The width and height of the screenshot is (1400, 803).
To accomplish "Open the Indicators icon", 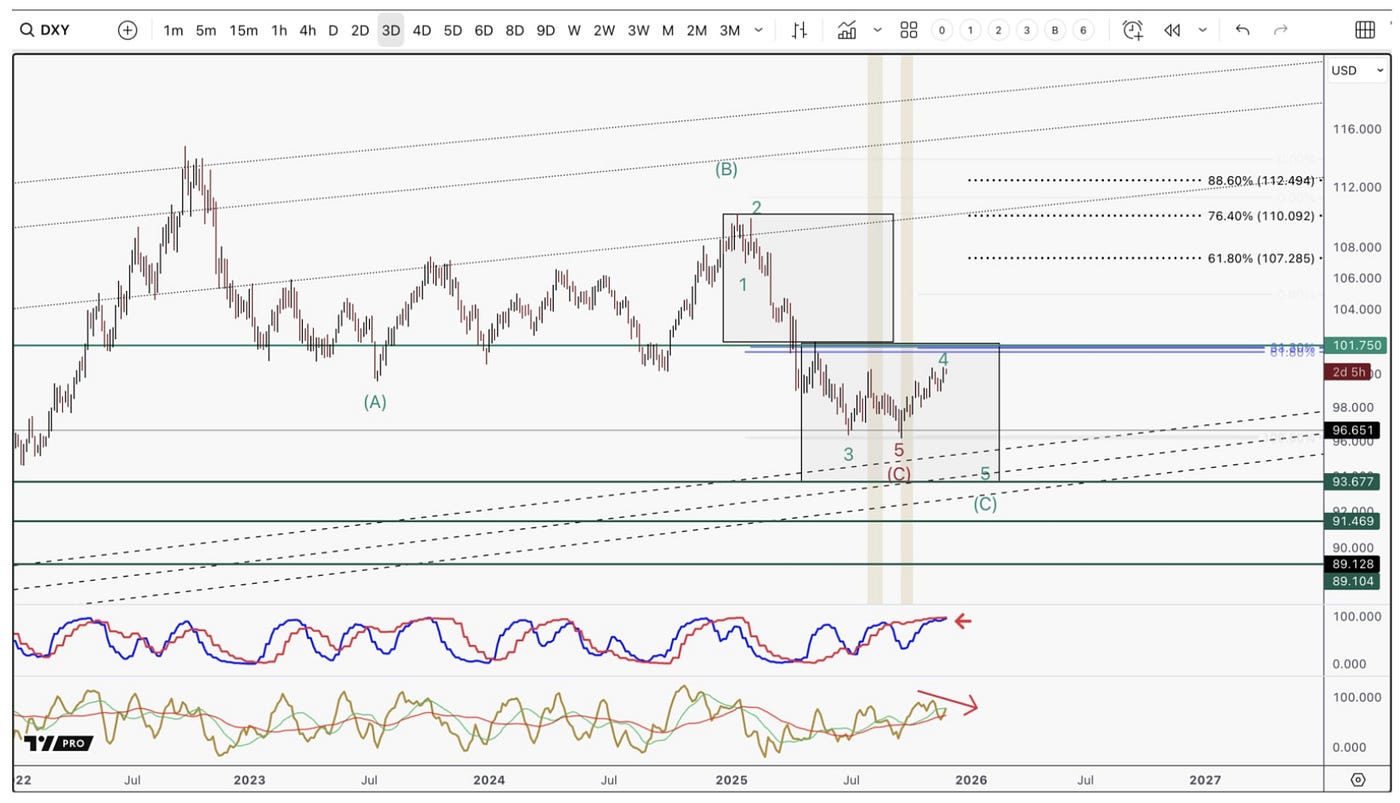I will (847, 30).
